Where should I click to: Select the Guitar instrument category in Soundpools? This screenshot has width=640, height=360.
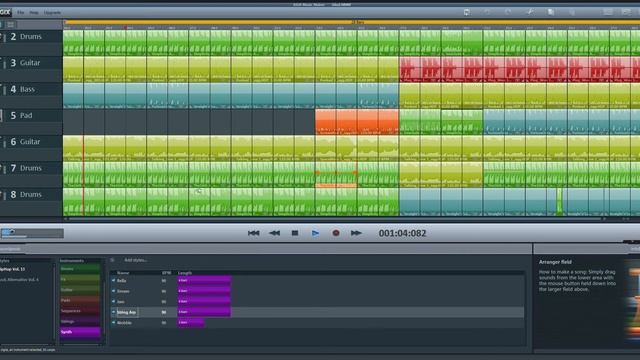(80, 290)
